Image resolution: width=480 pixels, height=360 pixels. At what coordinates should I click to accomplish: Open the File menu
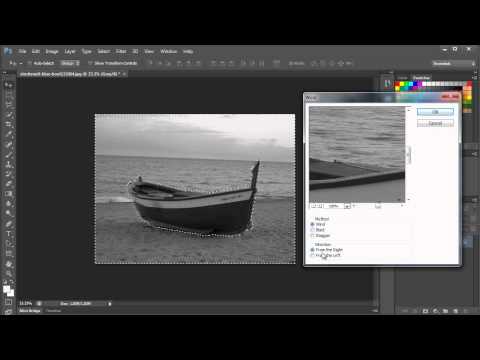coord(22,51)
